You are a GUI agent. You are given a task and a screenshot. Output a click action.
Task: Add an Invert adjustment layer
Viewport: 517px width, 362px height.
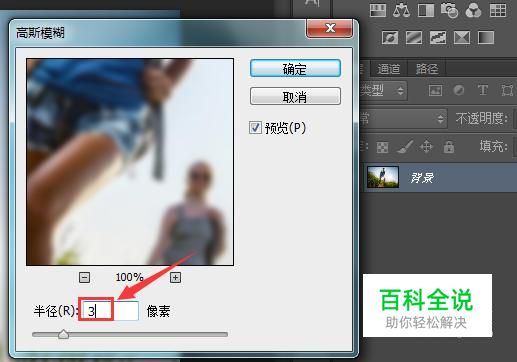[390, 37]
